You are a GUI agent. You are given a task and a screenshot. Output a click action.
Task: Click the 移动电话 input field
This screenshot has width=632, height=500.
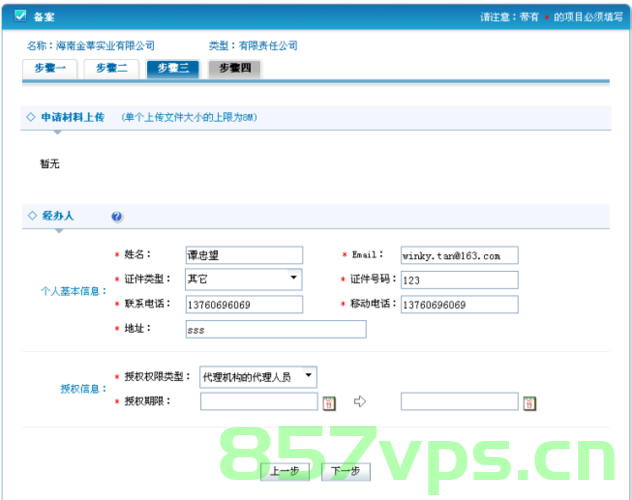coord(459,305)
